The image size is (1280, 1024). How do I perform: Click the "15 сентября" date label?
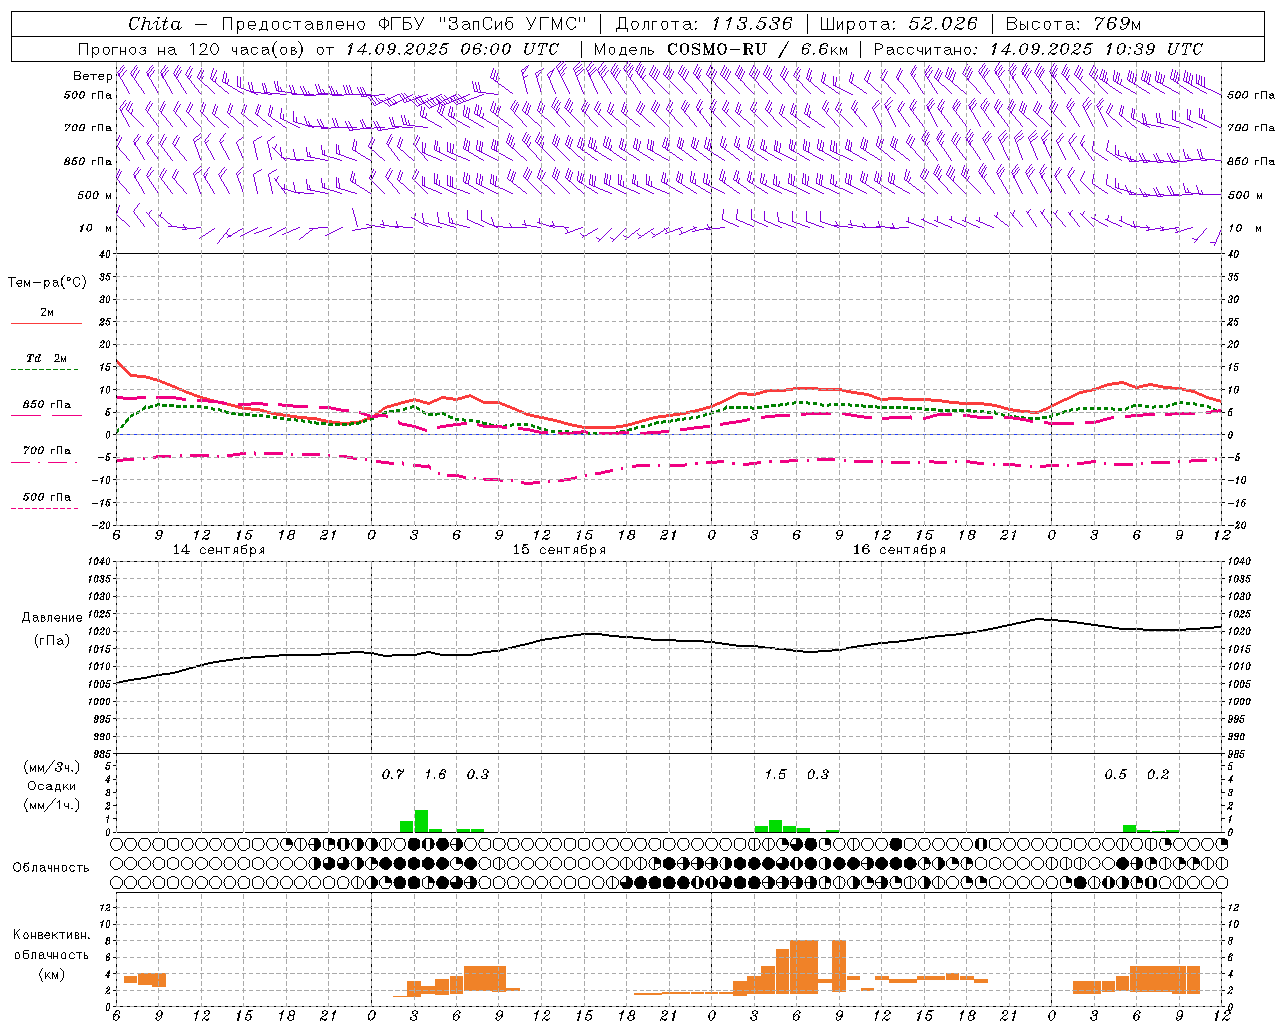point(559,550)
